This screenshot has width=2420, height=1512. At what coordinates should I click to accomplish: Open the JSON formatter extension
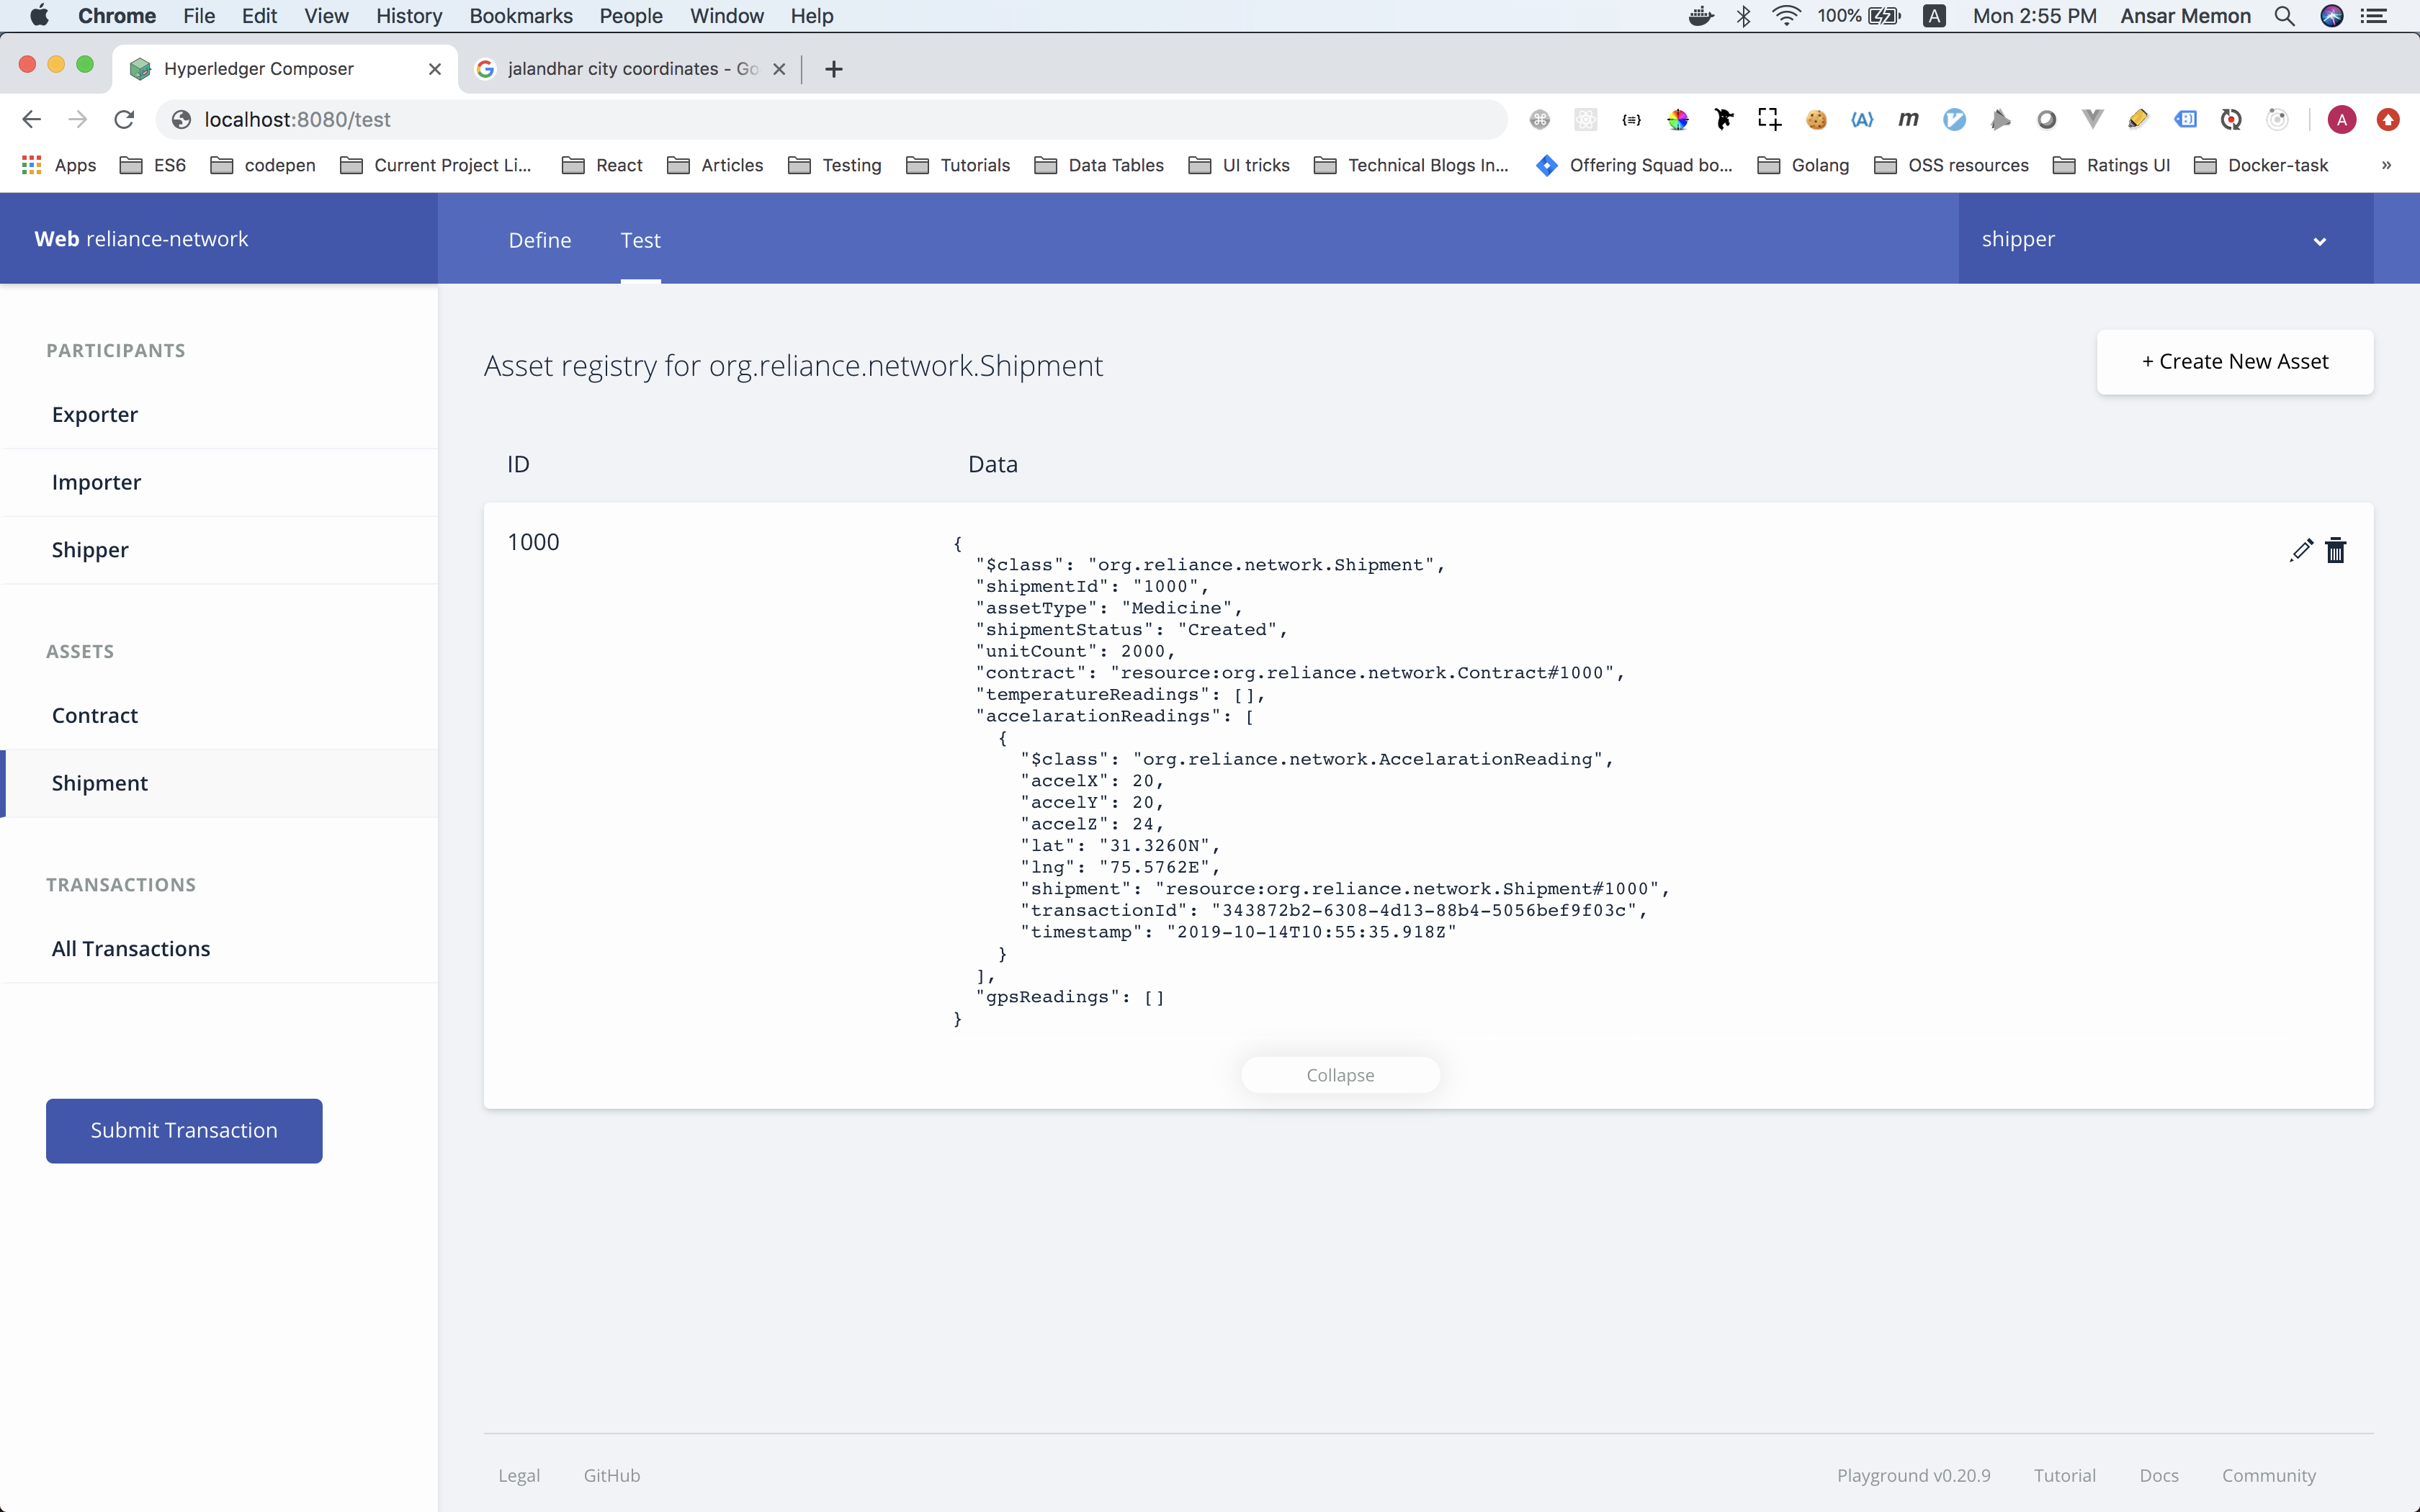[x=1631, y=119]
